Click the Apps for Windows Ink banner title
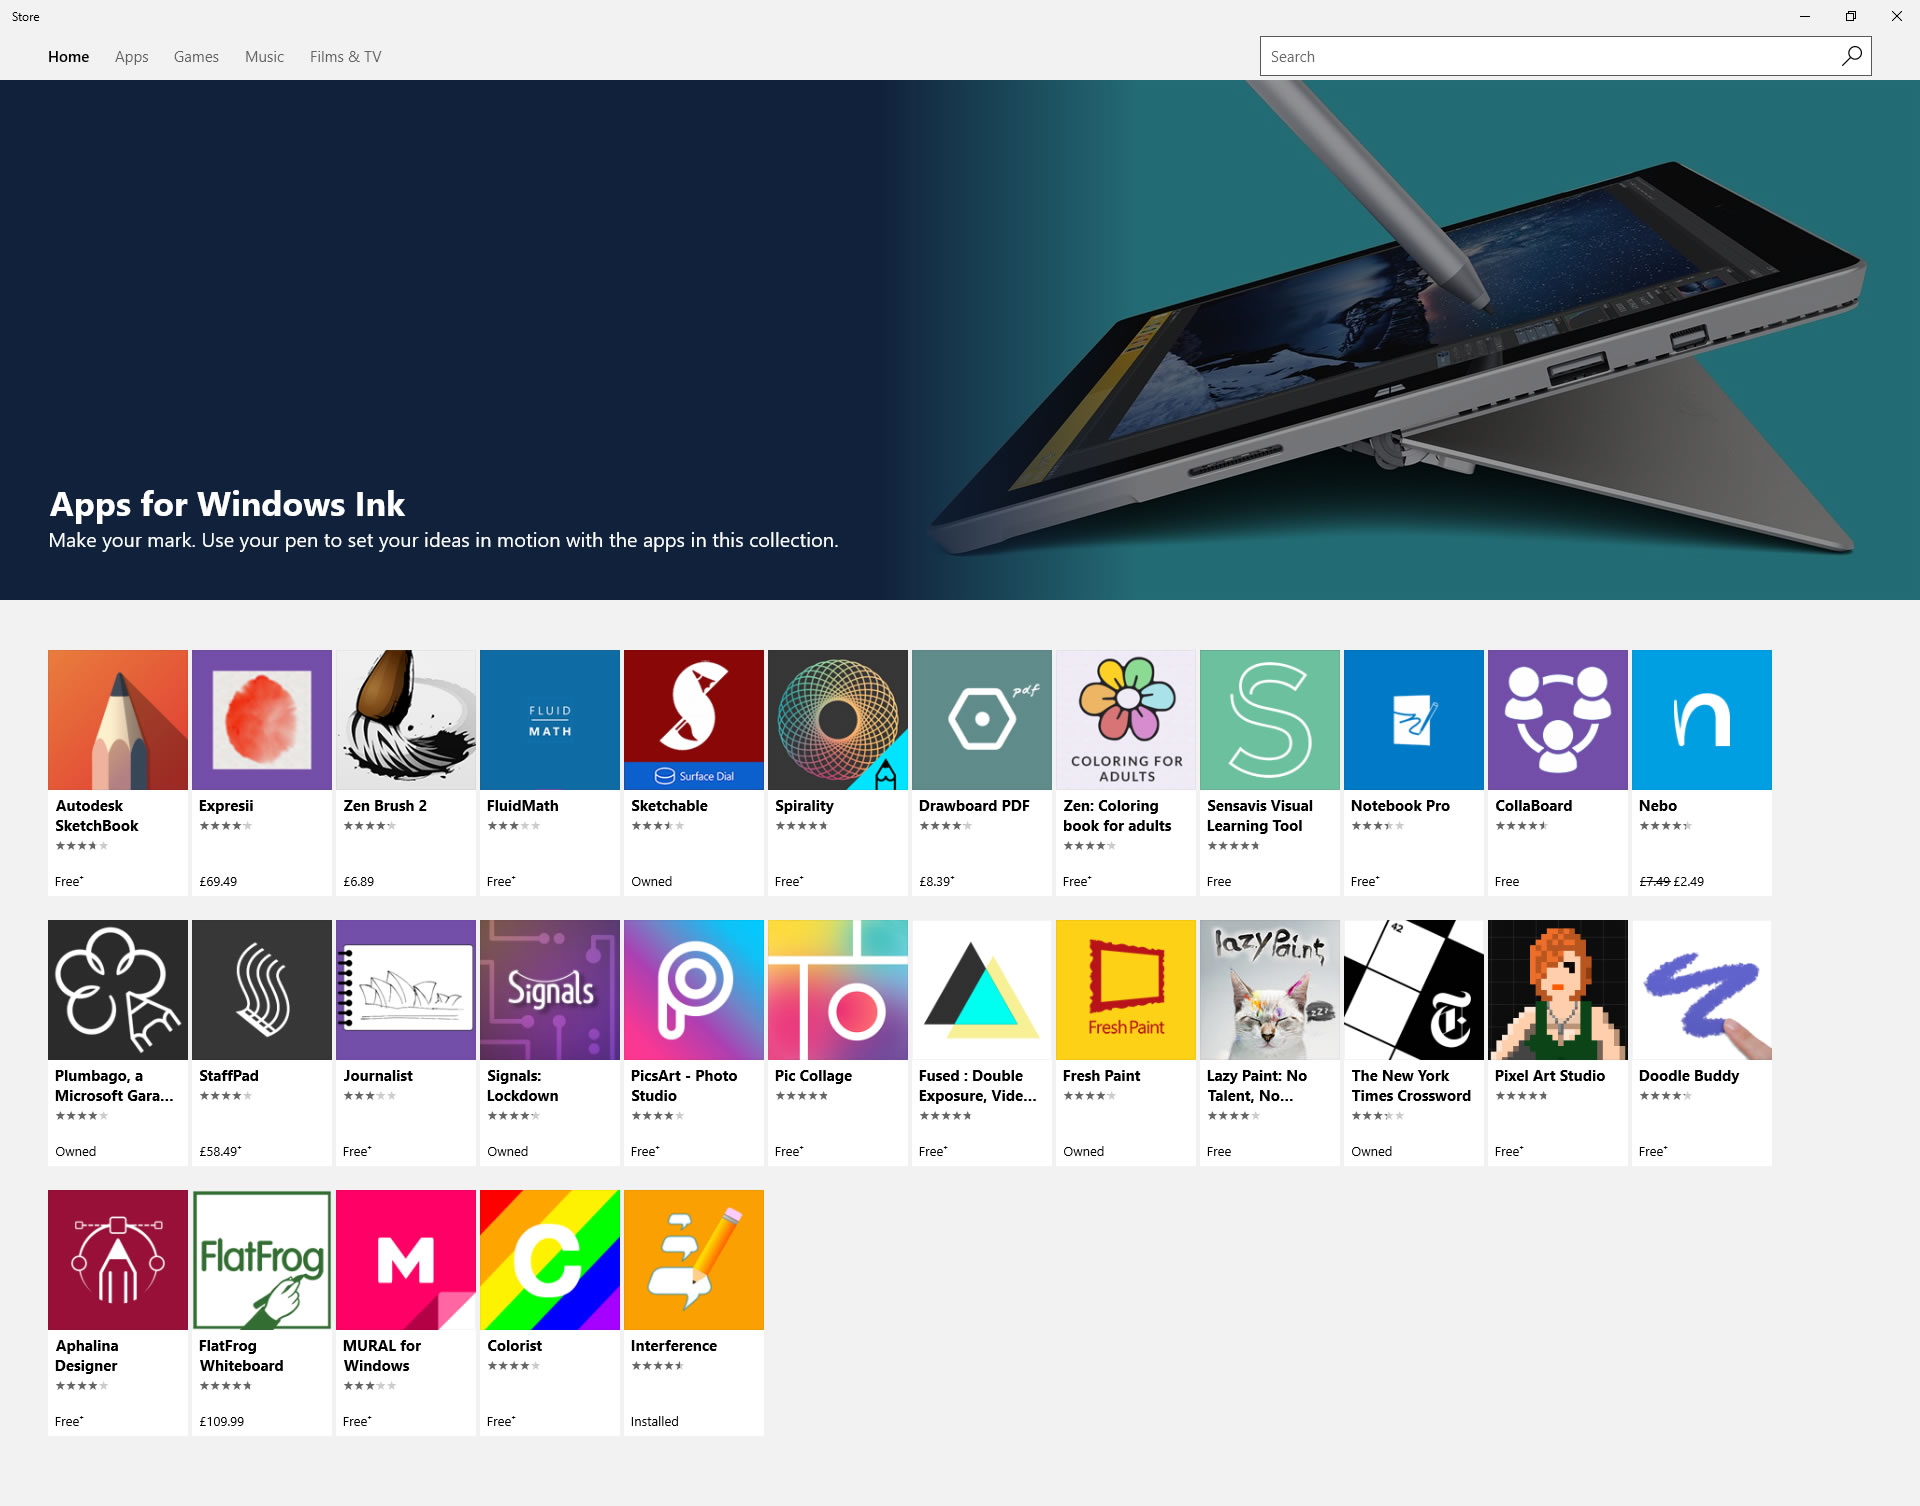The height and width of the screenshot is (1506, 1920). (x=227, y=504)
